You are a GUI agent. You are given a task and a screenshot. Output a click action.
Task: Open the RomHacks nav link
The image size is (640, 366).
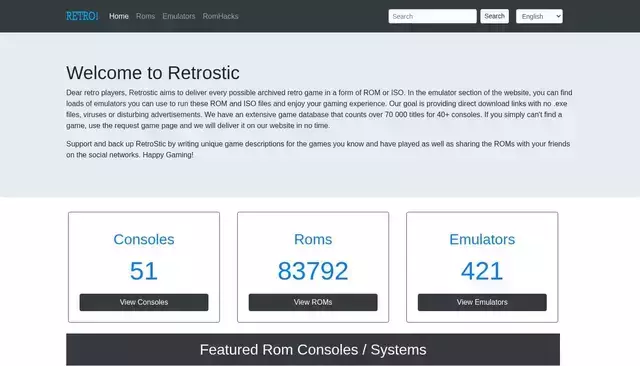[x=220, y=16]
